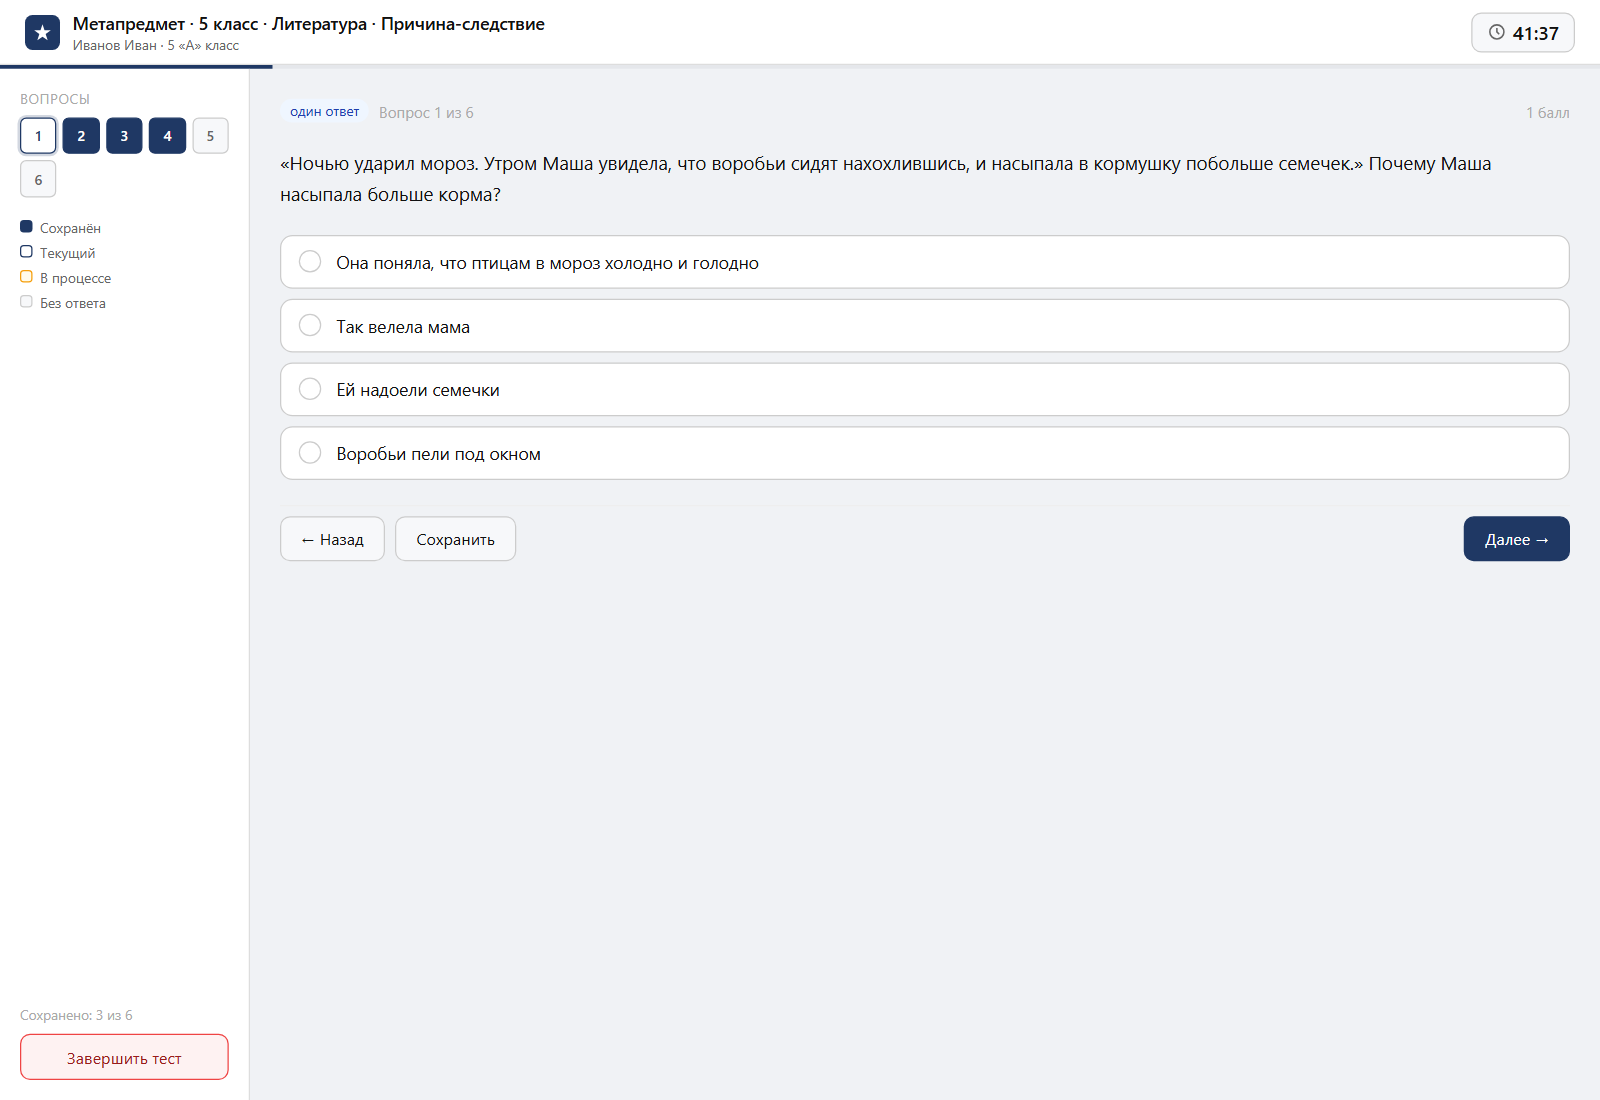1600x1100 pixels.
Task: Choose option 'Воробьи пели под окном'
Action: pos(924,453)
